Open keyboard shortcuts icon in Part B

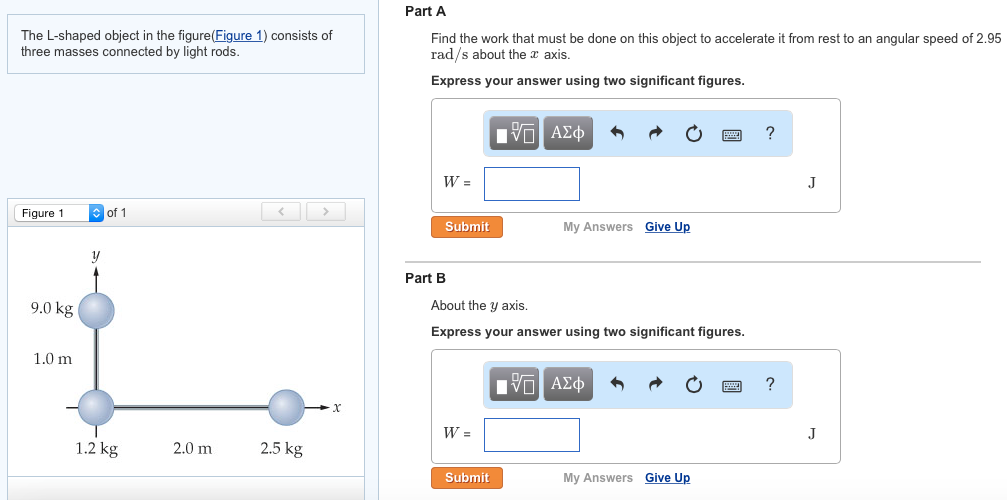(731, 384)
